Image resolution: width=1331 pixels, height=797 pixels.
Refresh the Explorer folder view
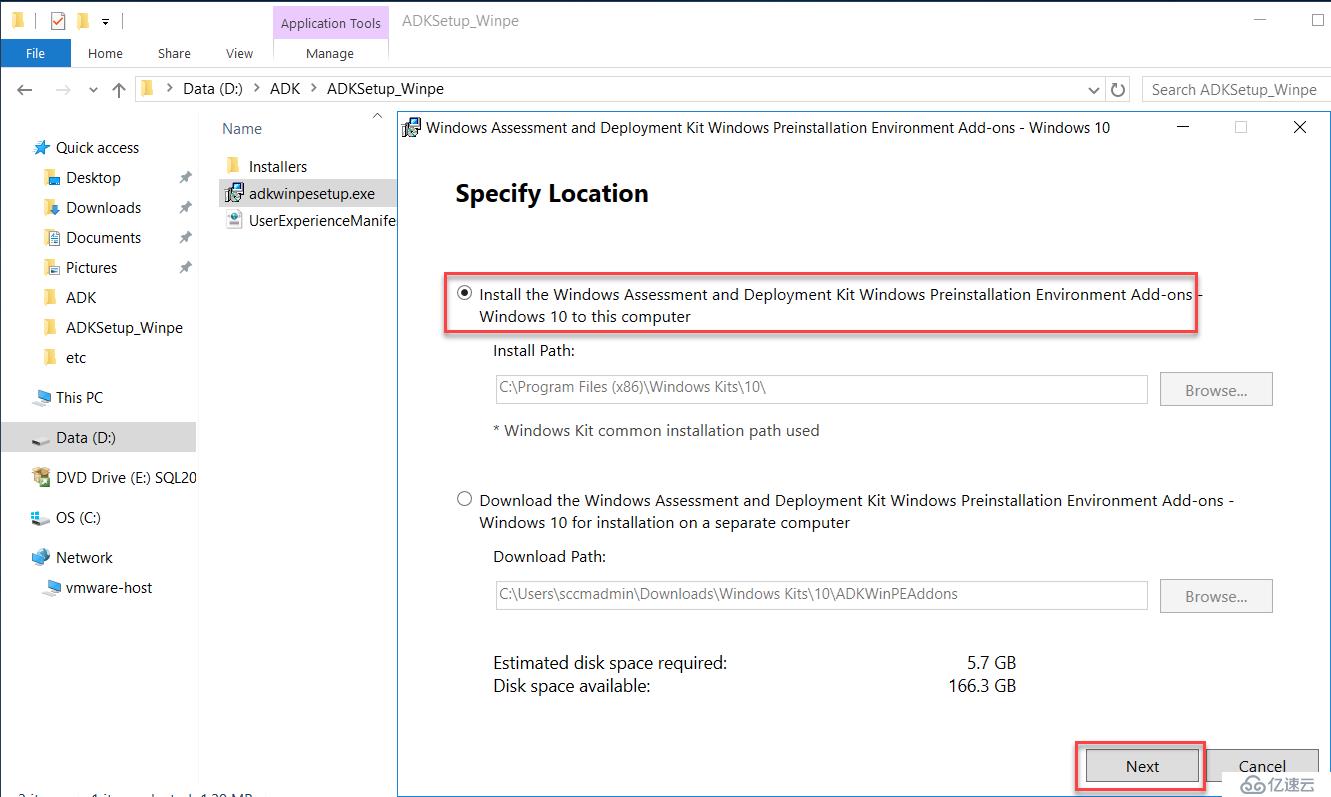(1118, 89)
